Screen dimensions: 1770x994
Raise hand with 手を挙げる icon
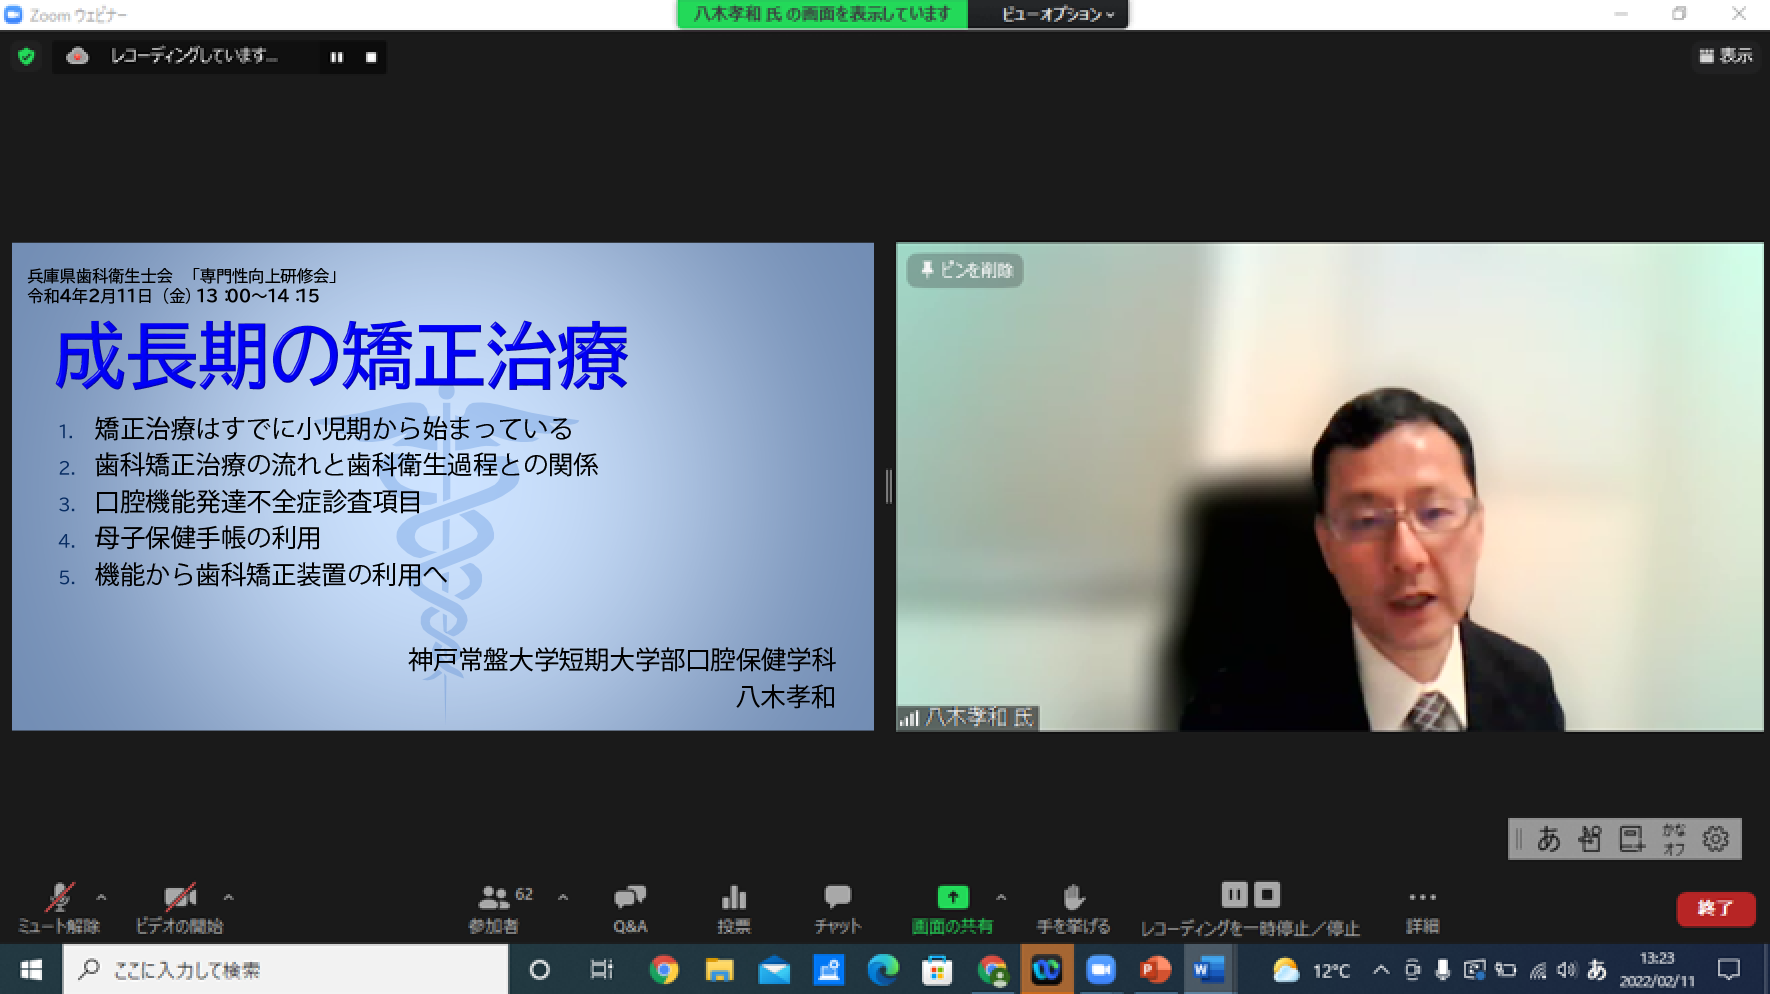(1073, 908)
